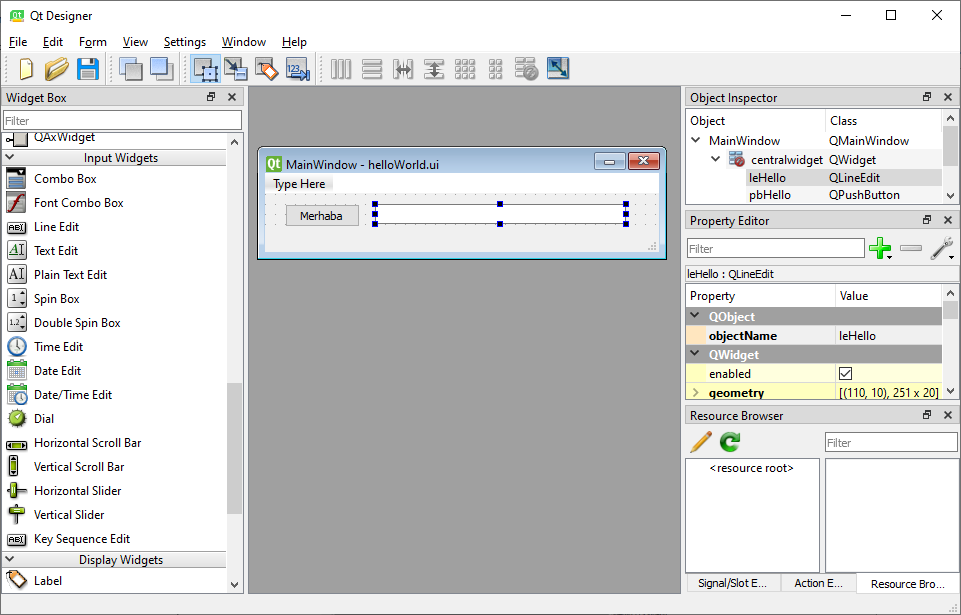This screenshot has height=615, width=961.
Task: Select the Edit Widgets mode icon
Action: (x=207, y=69)
